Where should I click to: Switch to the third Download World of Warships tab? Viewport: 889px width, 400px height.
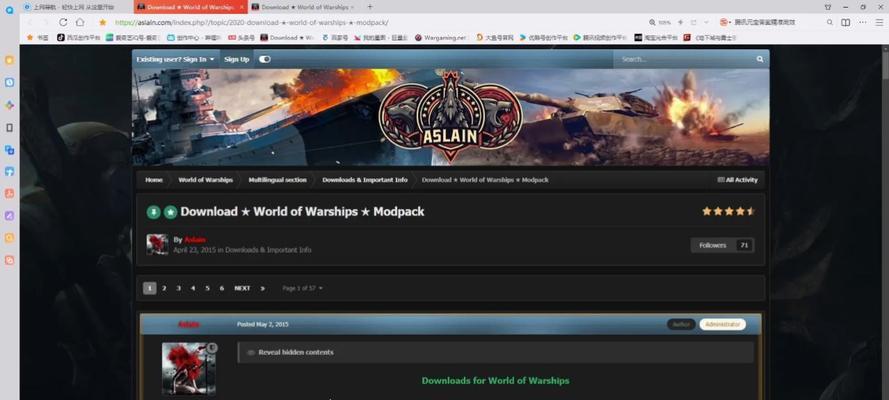coord(304,7)
